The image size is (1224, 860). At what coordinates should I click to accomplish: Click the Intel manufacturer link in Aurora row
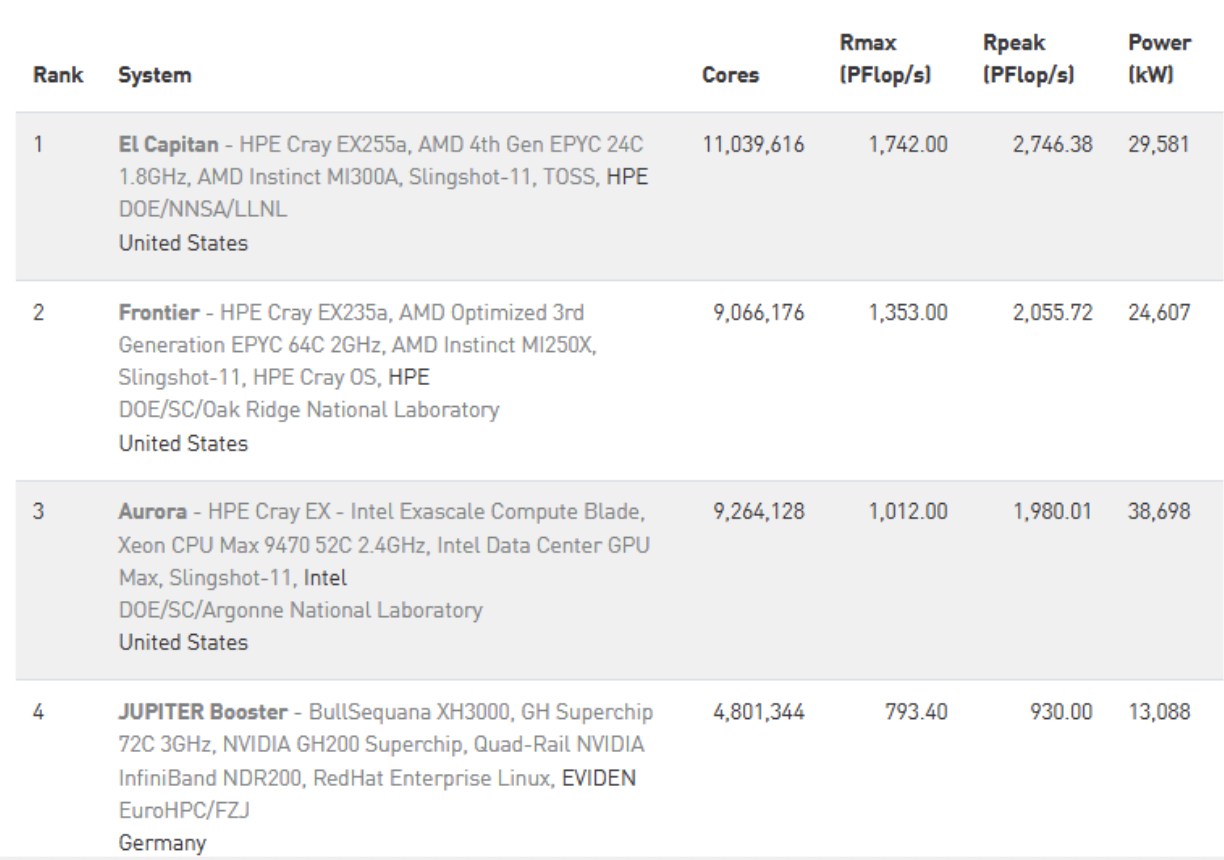tap(325, 577)
